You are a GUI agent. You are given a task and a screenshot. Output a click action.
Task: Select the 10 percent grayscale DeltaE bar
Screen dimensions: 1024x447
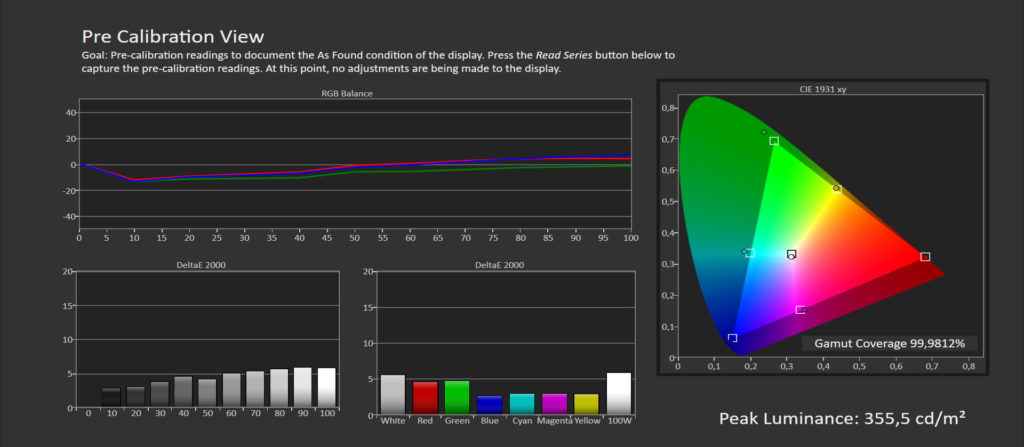coord(111,398)
